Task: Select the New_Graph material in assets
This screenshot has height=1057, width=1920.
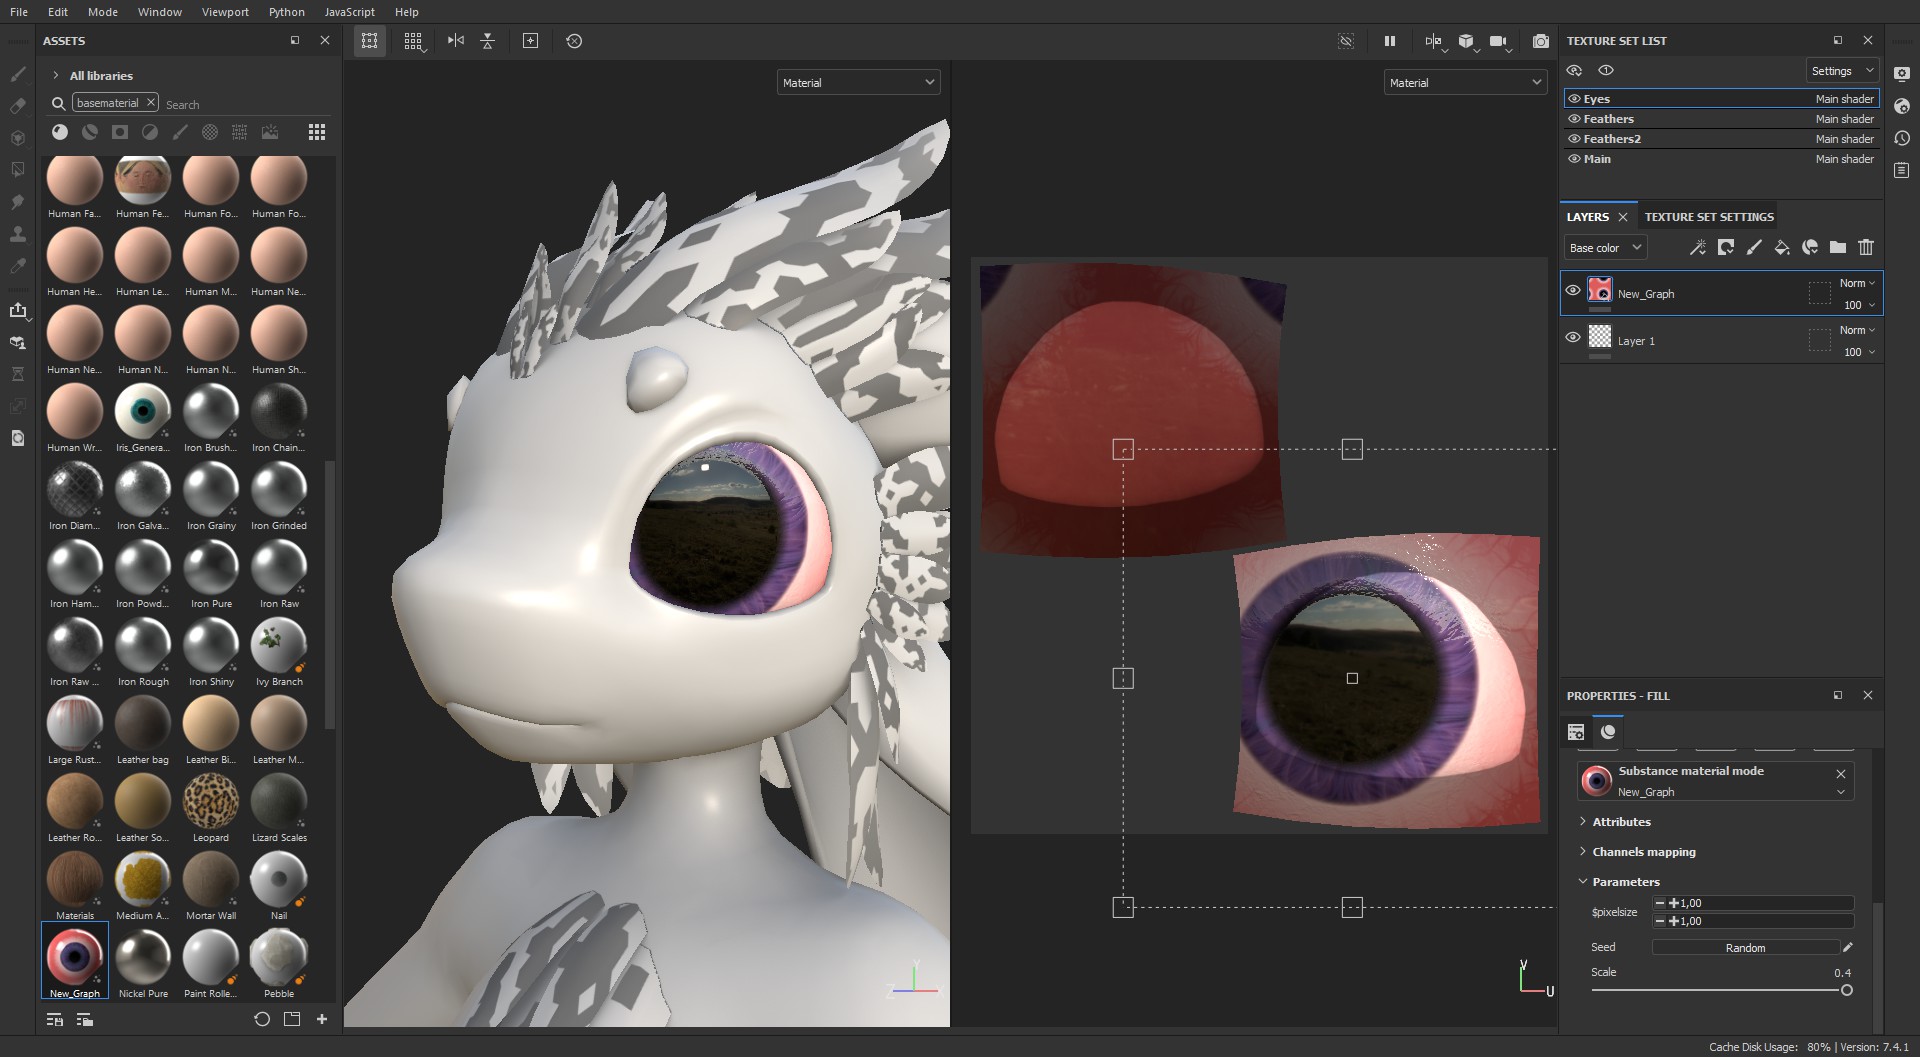Action: pyautogui.click(x=75, y=960)
